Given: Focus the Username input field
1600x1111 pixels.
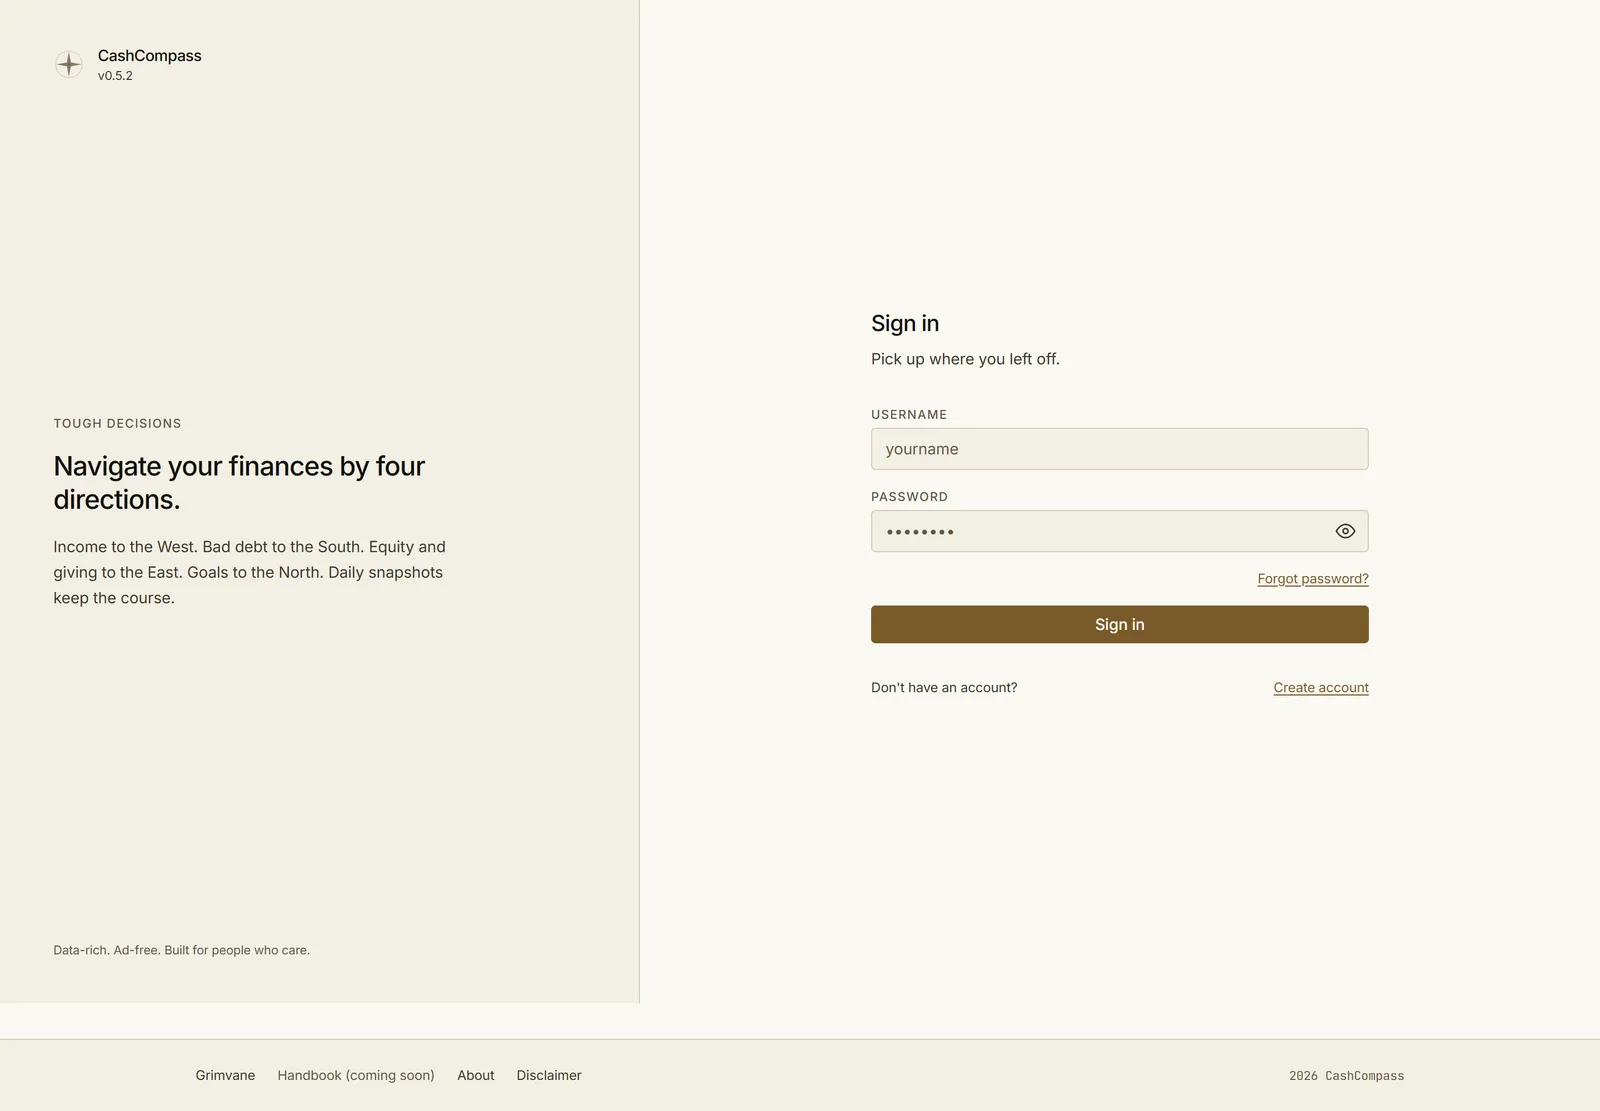Looking at the screenshot, I should click(x=1119, y=449).
